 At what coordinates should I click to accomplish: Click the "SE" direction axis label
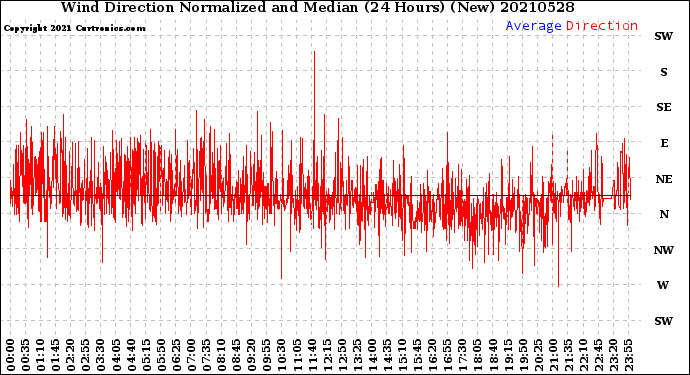coord(664,107)
